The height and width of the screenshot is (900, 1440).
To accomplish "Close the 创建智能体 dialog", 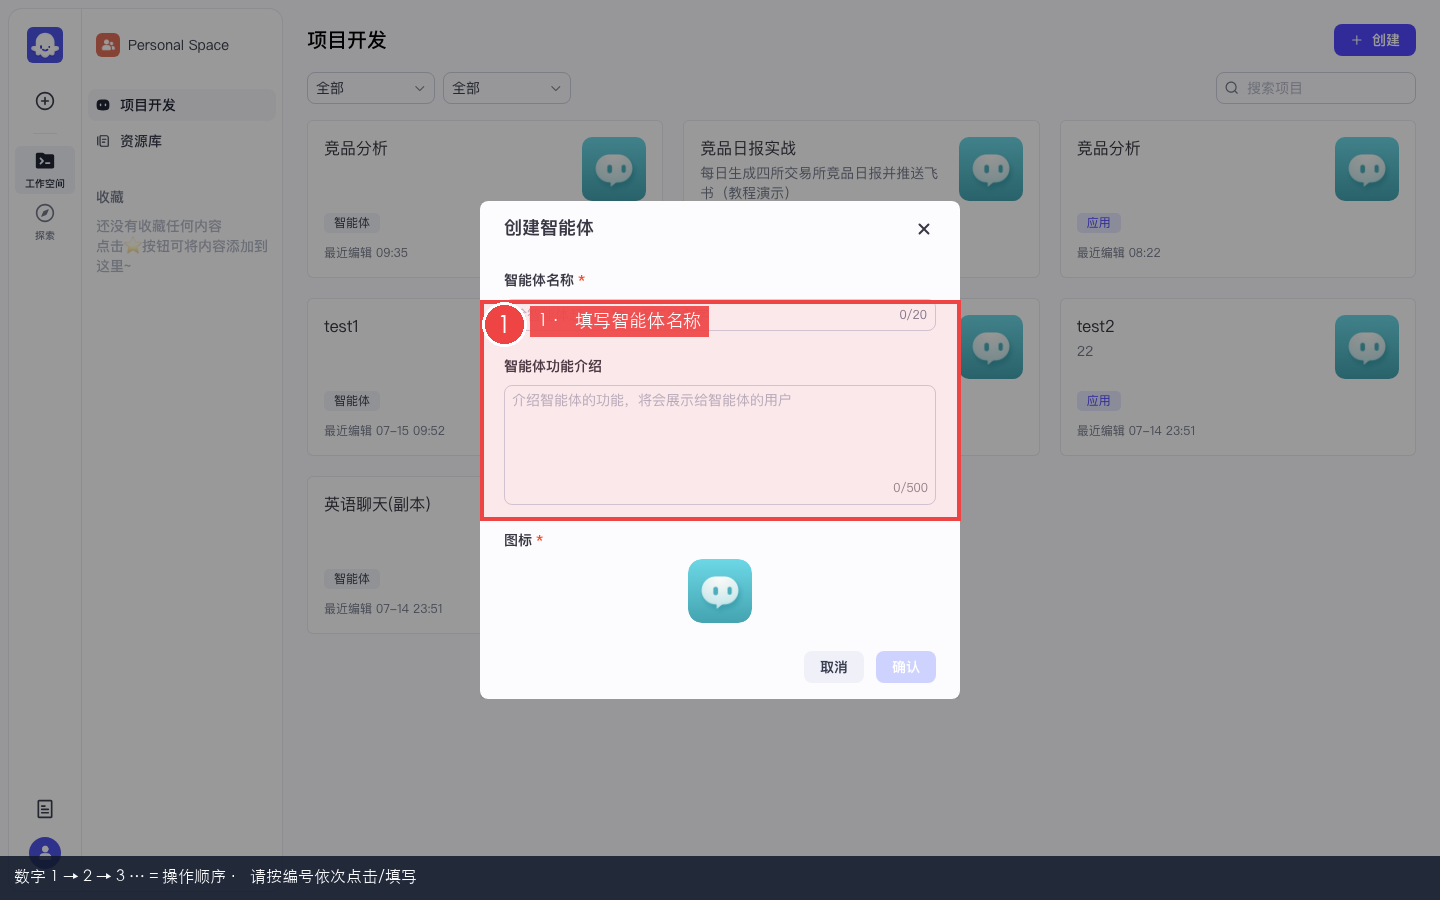I will (x=924, y=229).
